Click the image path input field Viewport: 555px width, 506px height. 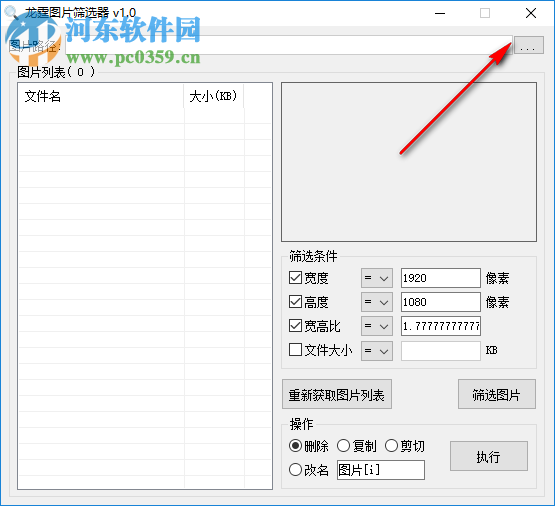288,45
